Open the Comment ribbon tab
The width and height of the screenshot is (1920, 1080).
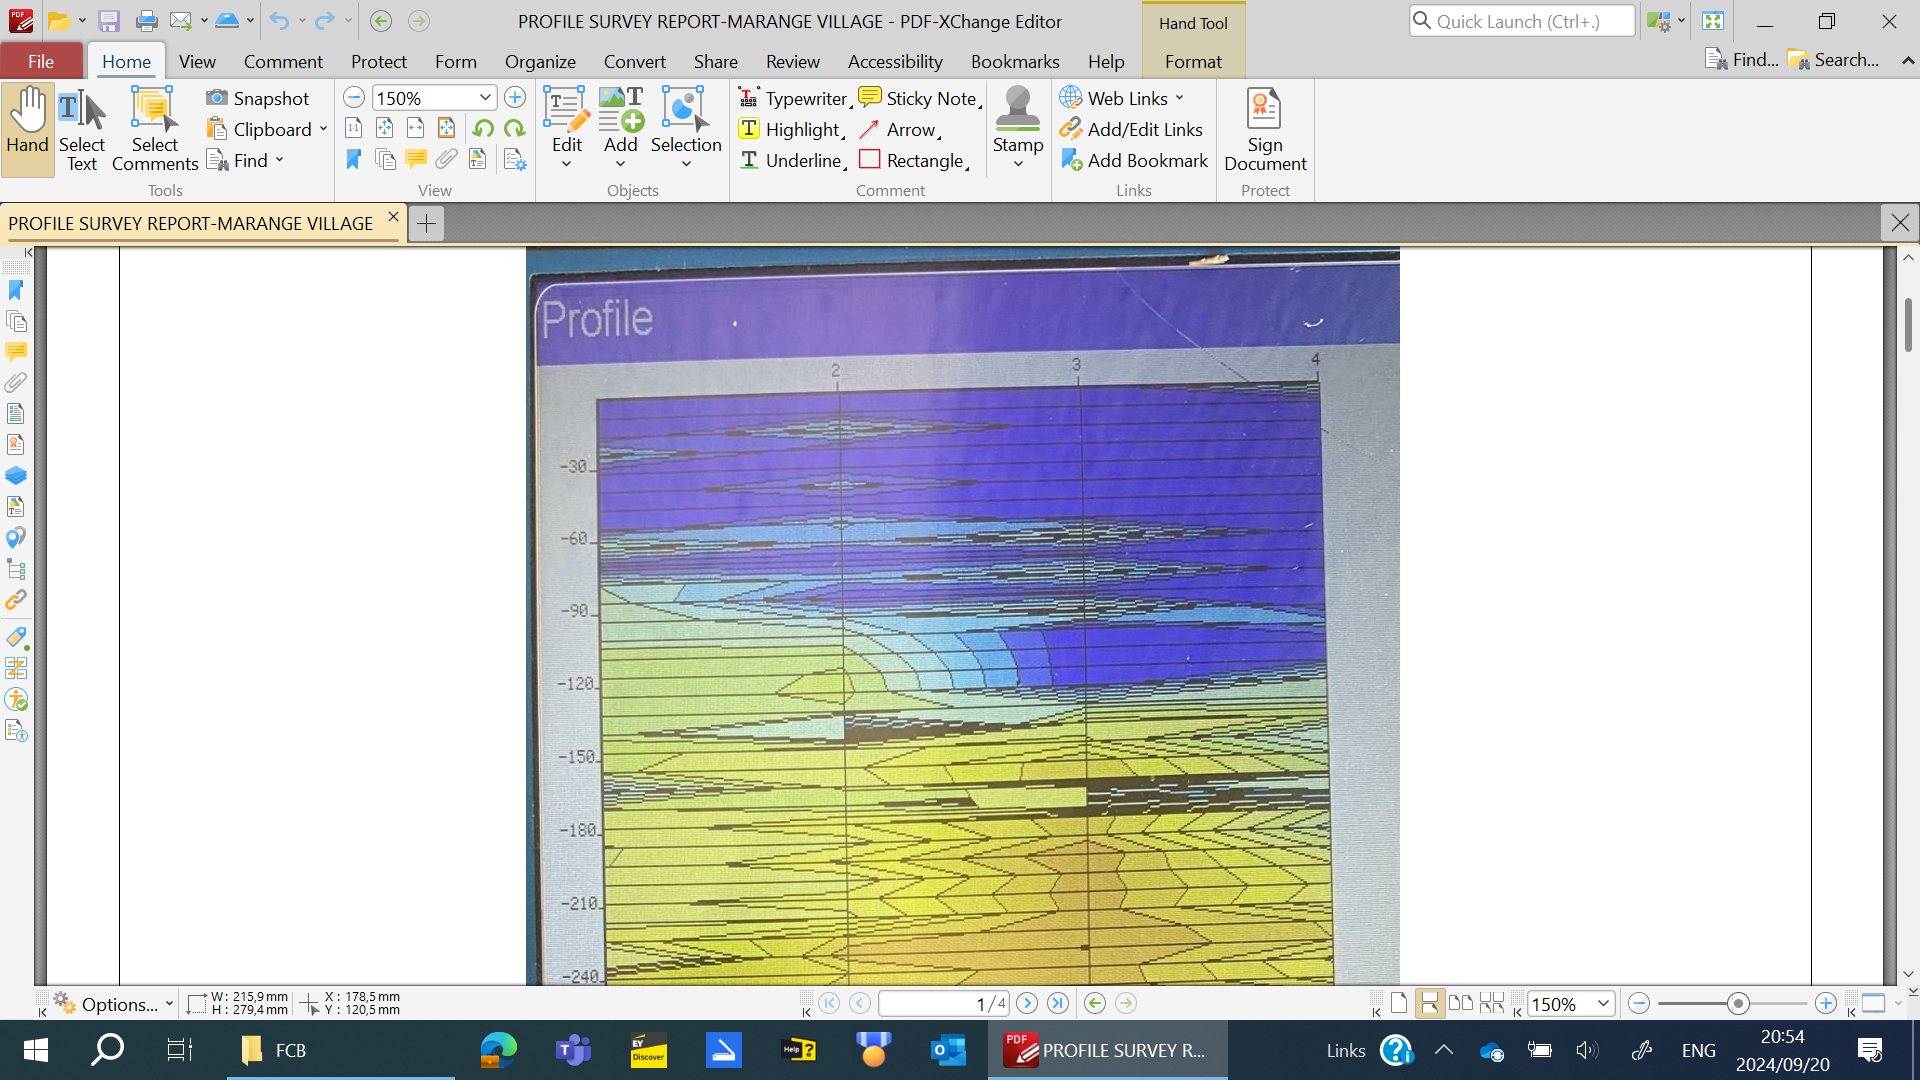pyautogui.click(x=283, y=61)
